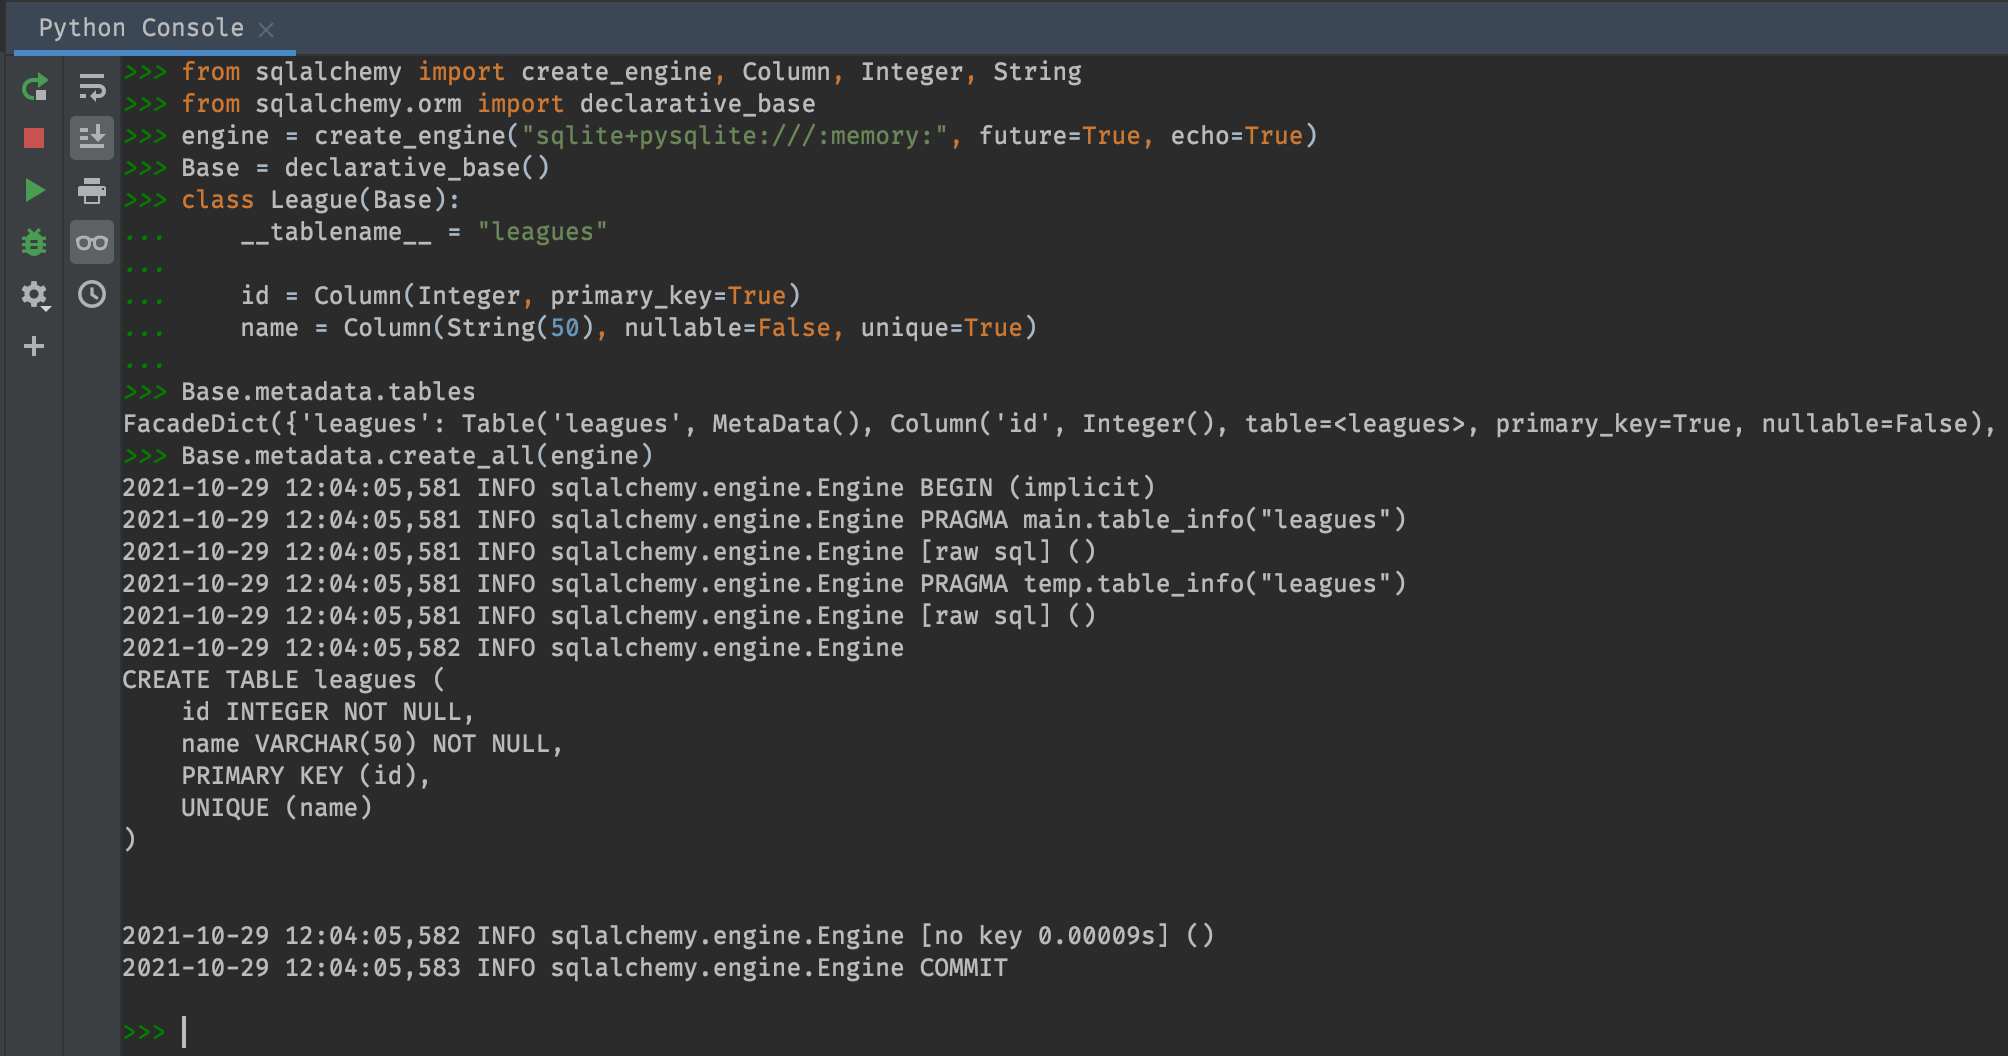
Task: Click the class League(Base) line
Action: tap(320, 200)
